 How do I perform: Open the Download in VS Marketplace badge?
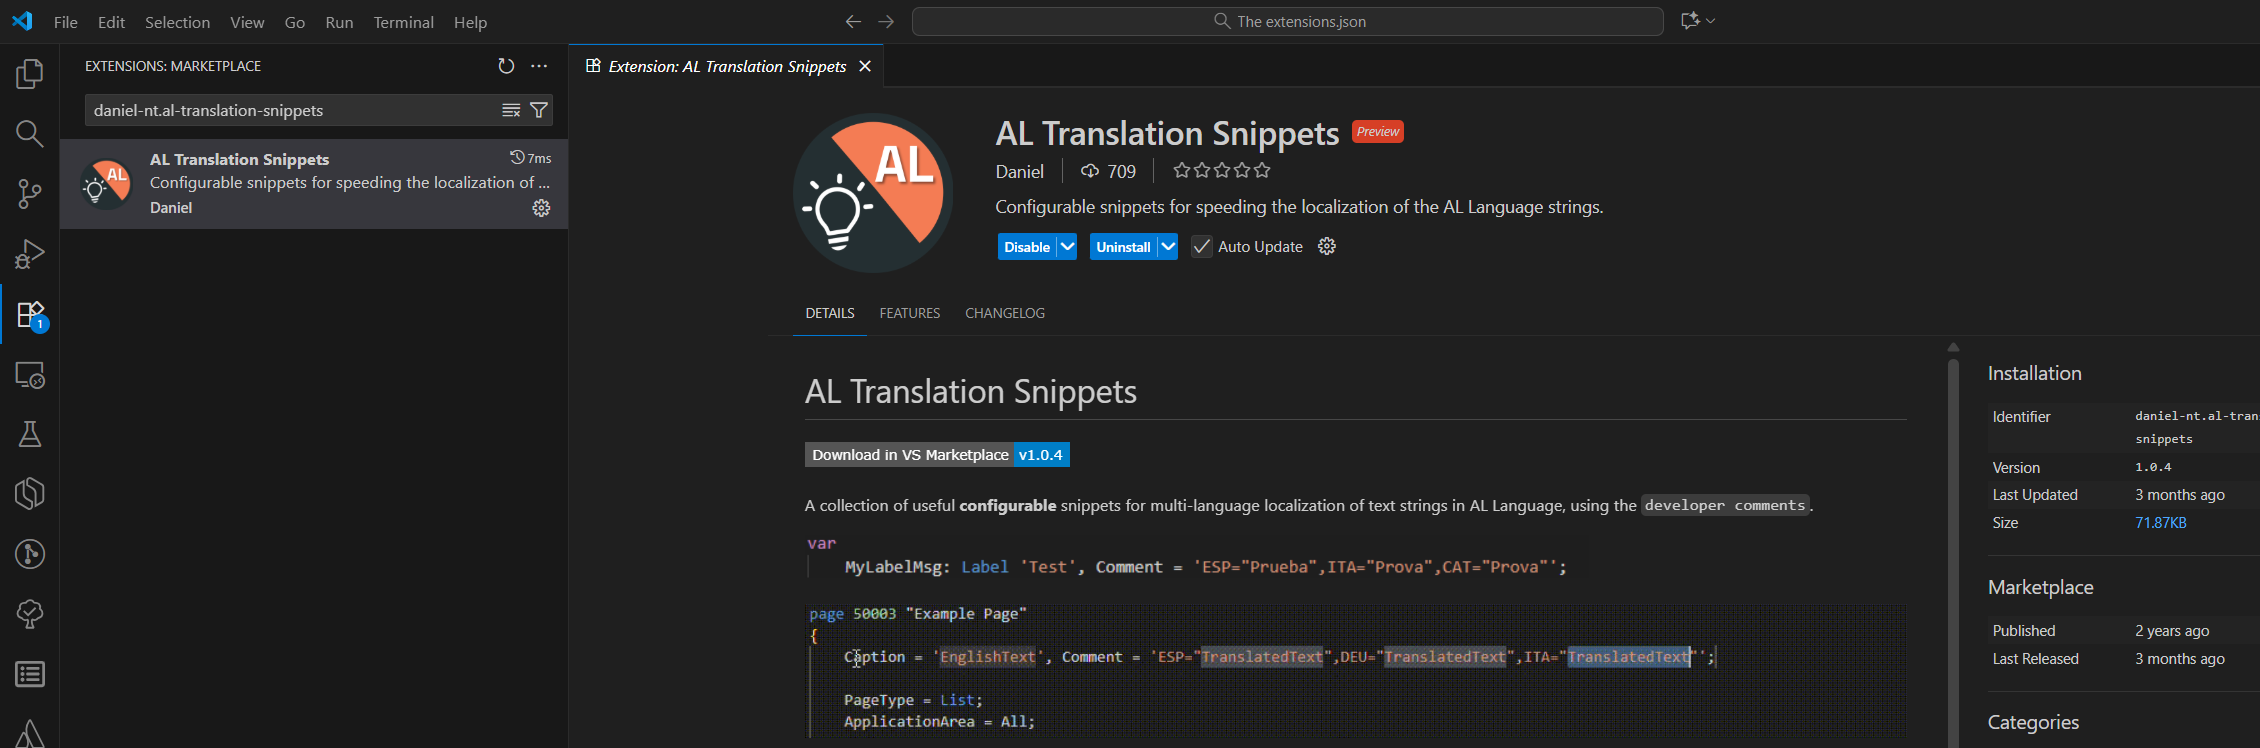pyautogui.click(x=937, y=455)
